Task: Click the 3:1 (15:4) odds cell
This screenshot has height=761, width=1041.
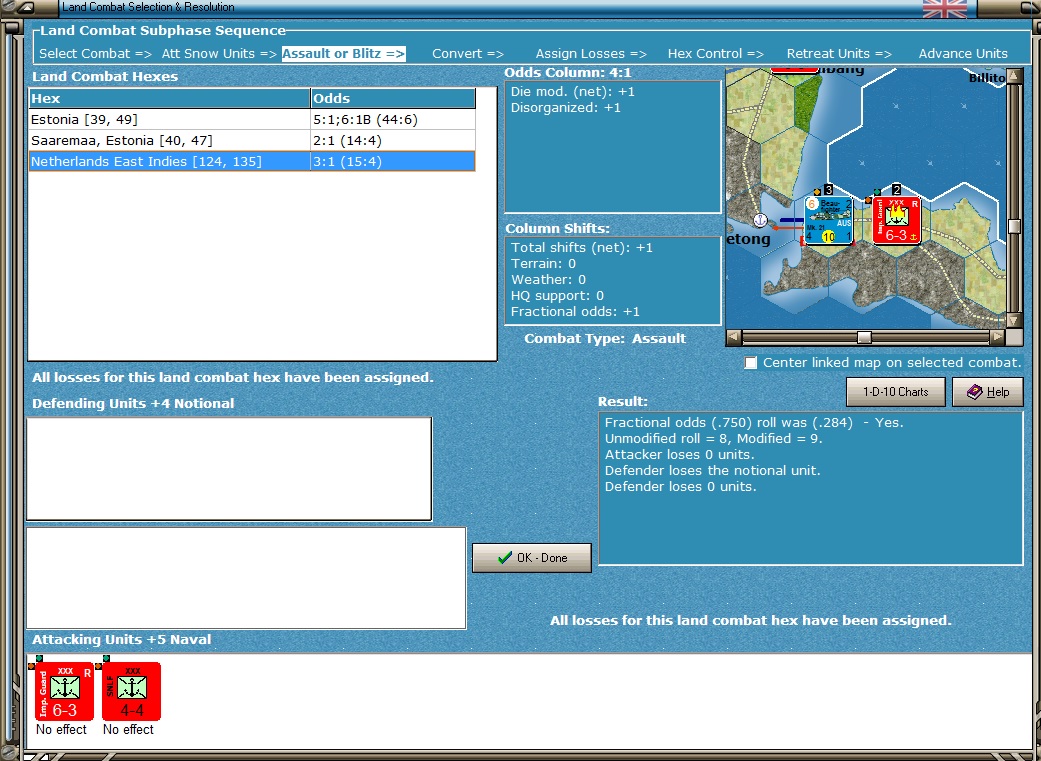Action: tap(393, 161)
